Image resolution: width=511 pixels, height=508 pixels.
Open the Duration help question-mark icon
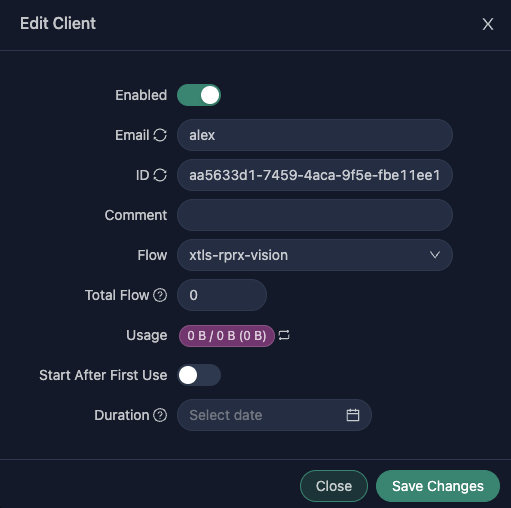(x=160, y=415)
